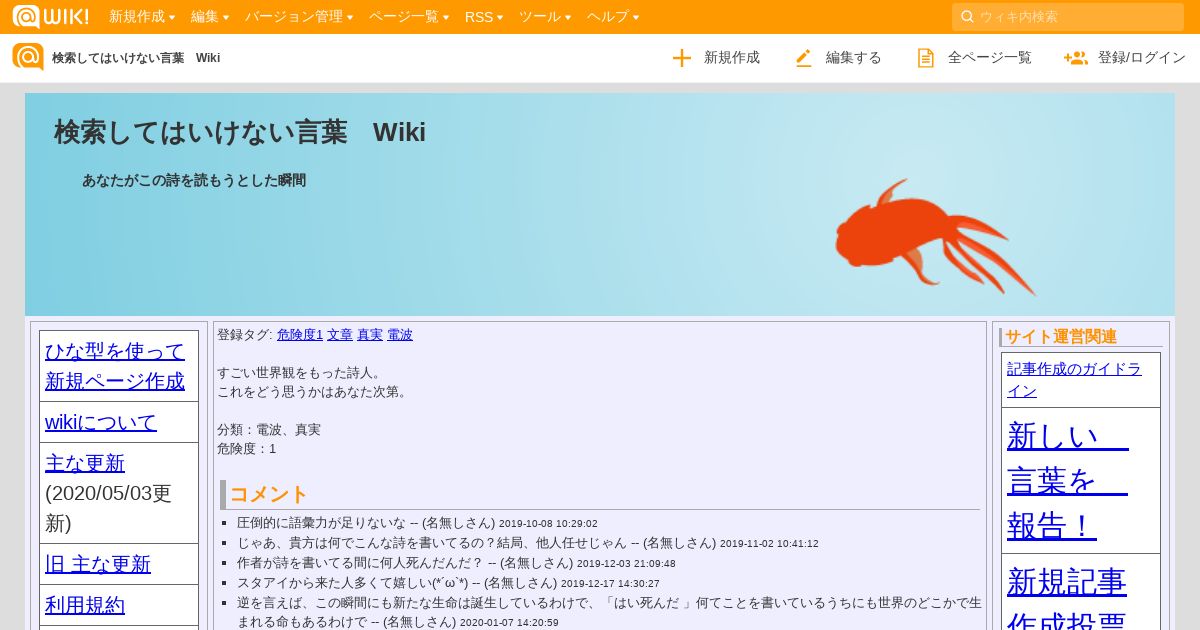This screenshot has height=630, width=1200.
Task: Expand the ページ一覧 menu
Action: coord(409,16)
